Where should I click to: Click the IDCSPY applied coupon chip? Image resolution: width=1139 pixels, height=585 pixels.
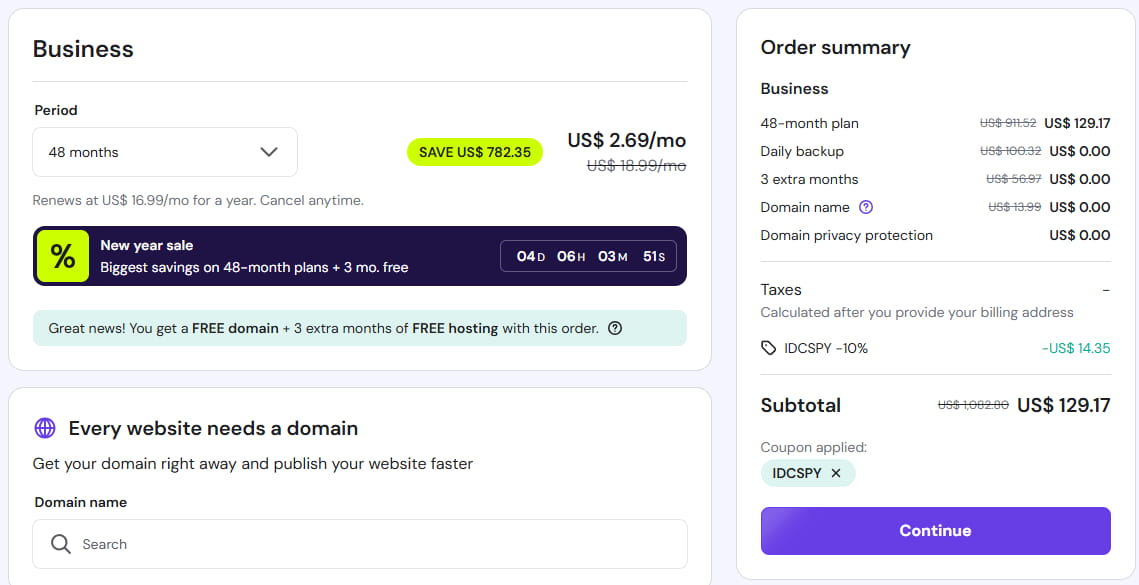[x=797, y=473]
